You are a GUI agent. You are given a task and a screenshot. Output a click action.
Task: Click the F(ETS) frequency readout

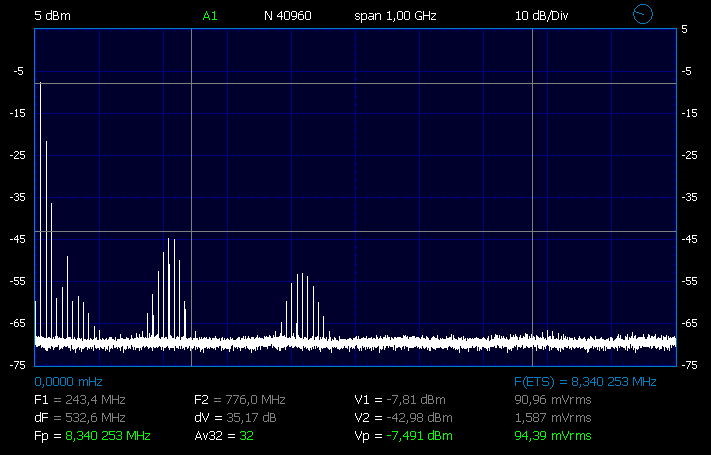click(584, 382)
